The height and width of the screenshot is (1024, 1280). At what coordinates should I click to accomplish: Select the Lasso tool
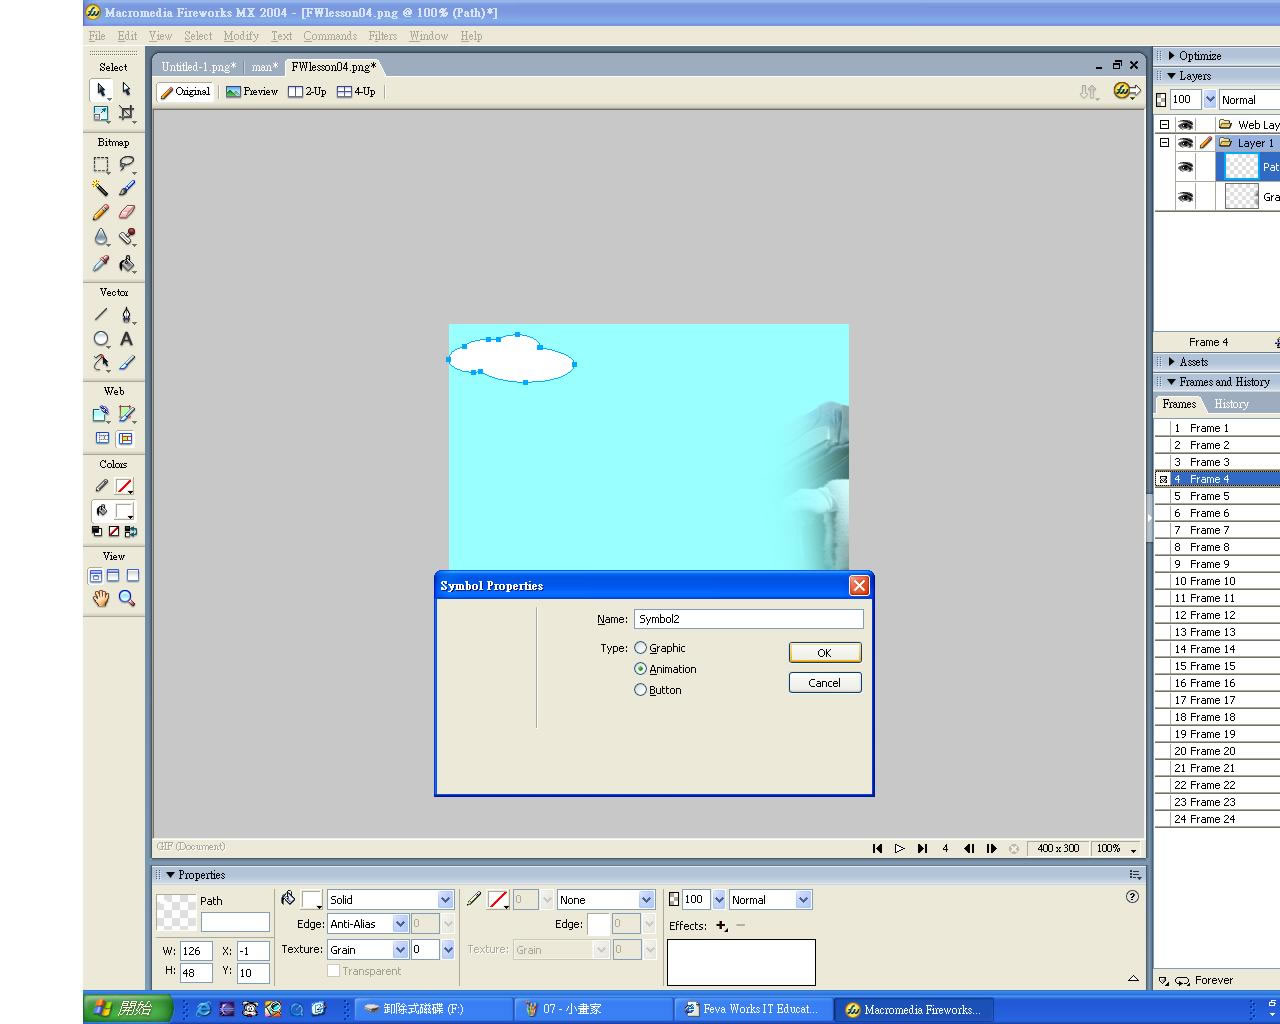[x=126, y=164]
